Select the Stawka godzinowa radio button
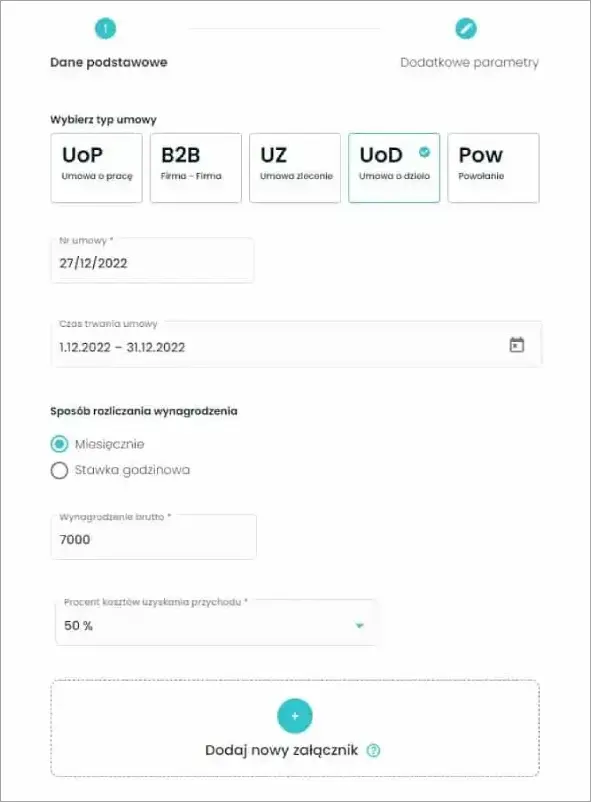The image size is (591, 802). point(59,469)
